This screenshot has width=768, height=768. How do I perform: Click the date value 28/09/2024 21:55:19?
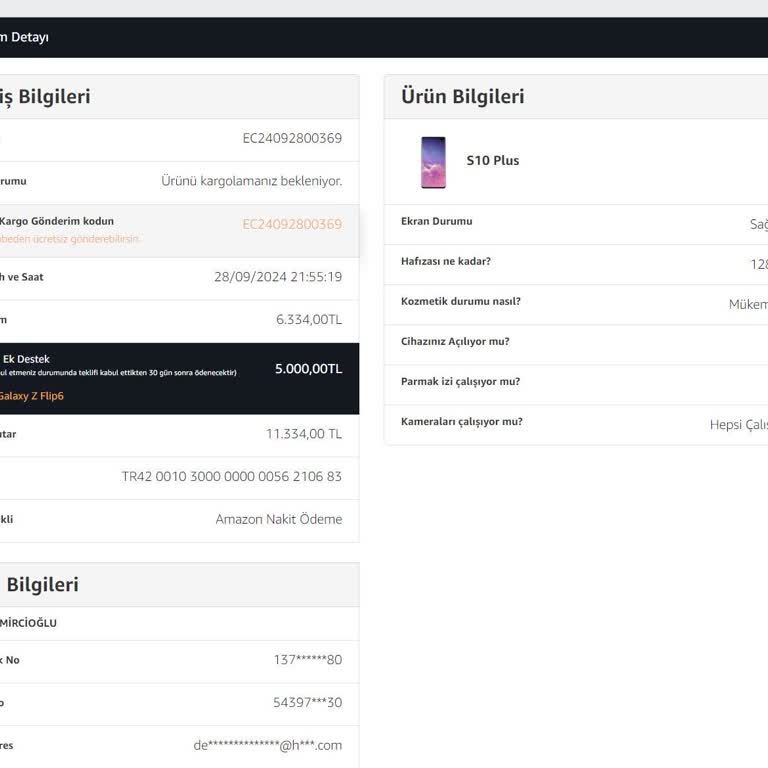278,277
